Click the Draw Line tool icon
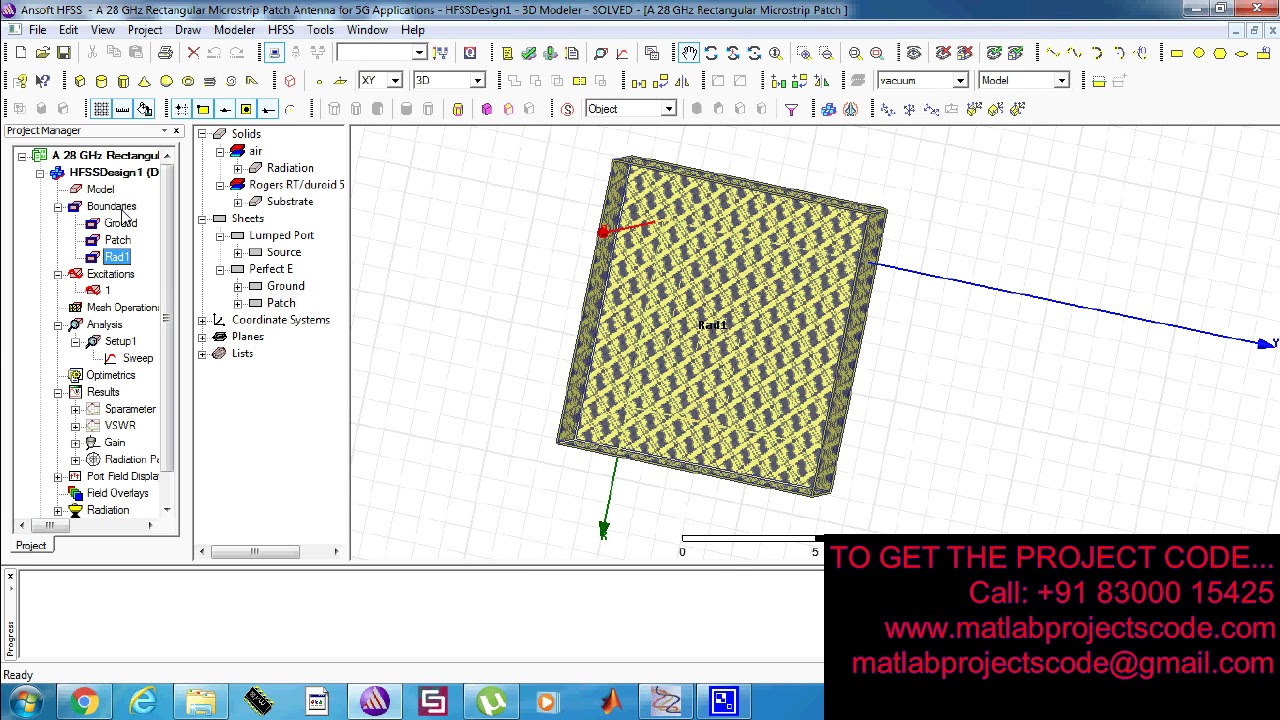The width and height of the screenshot is (1280, 720). point(1053,53)
